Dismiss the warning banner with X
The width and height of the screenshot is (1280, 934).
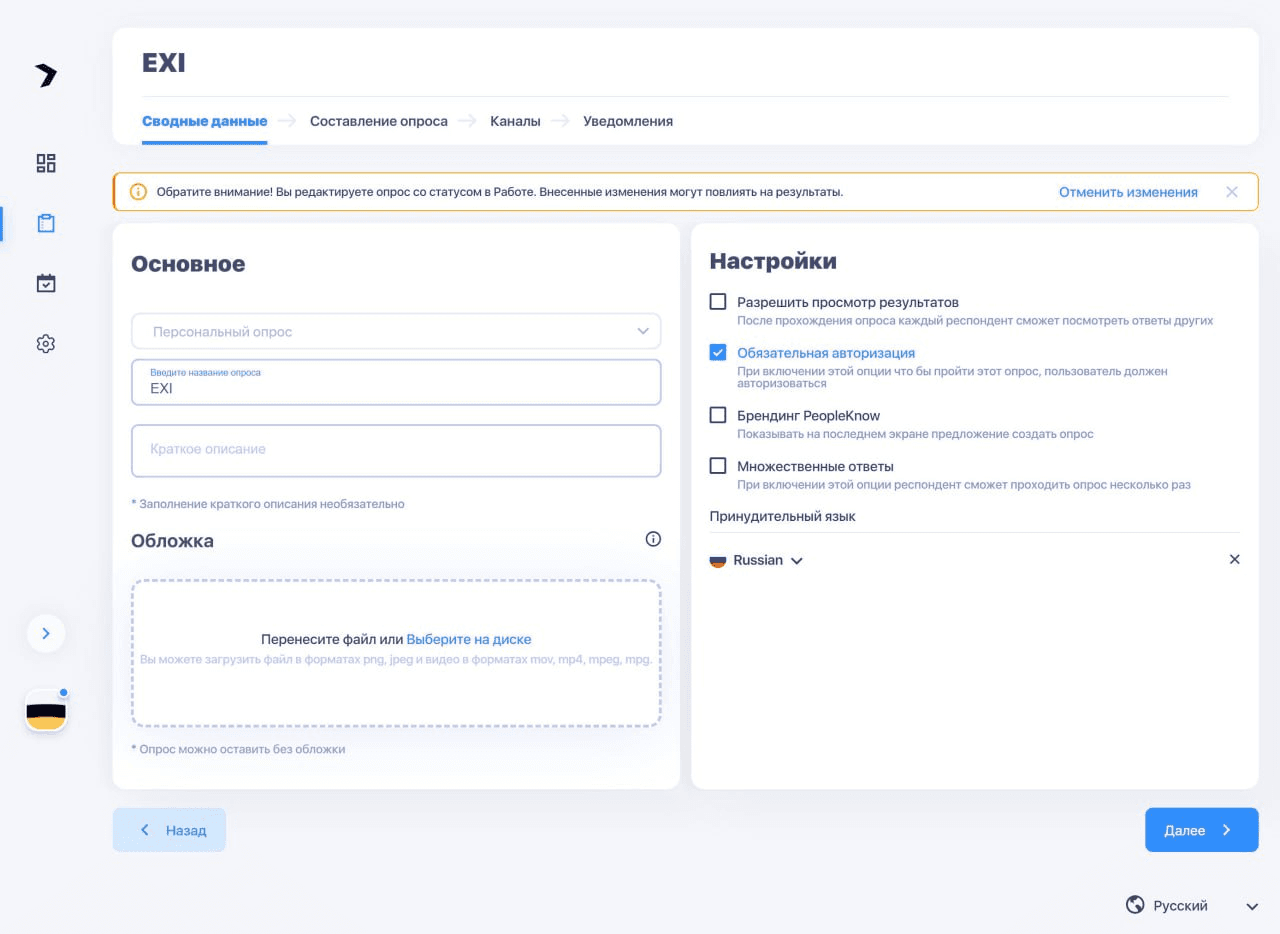tap(1232, 192)
